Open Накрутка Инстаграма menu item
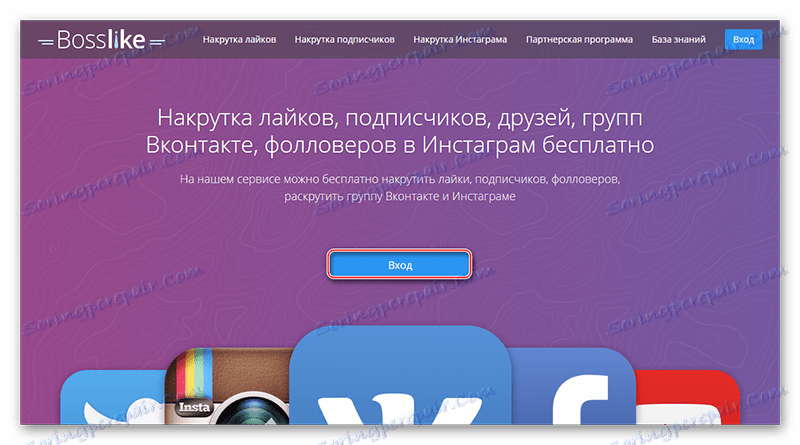The image size is (800, 445). point(460,39)
